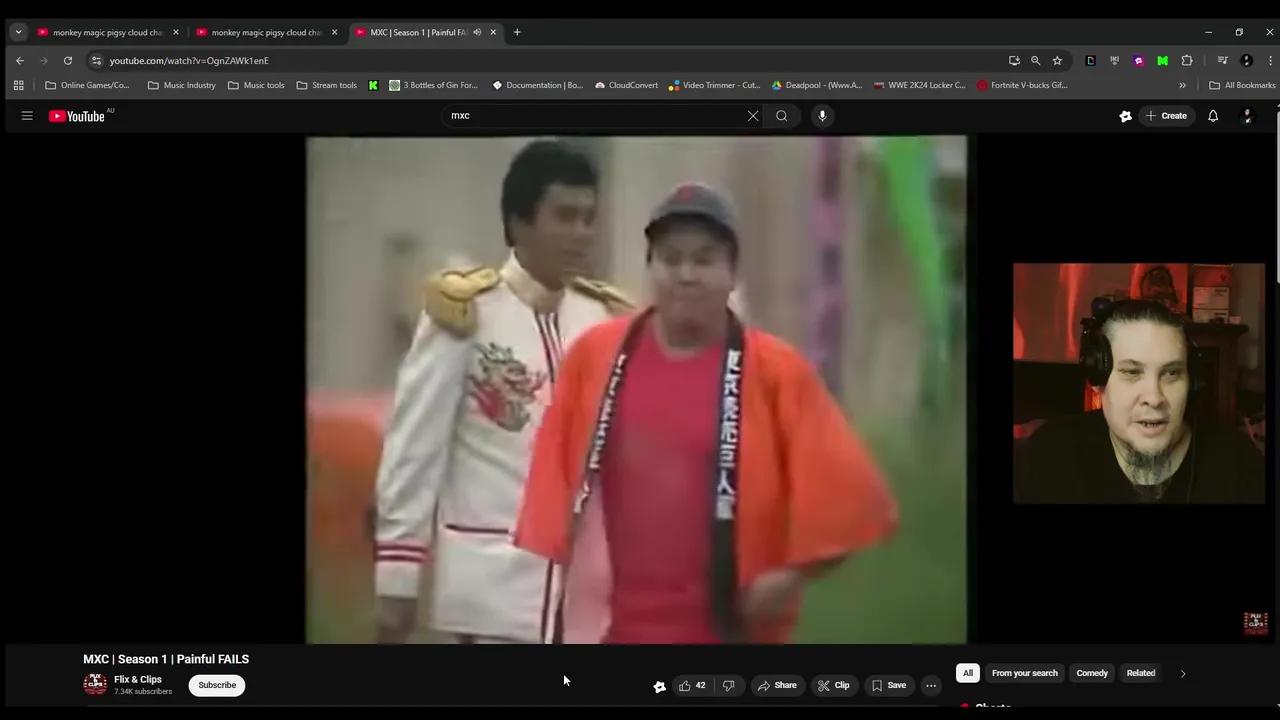Screen dimensions: 1280x720
Task: View site information icon in address bar
Action: [x=96, y=60]
